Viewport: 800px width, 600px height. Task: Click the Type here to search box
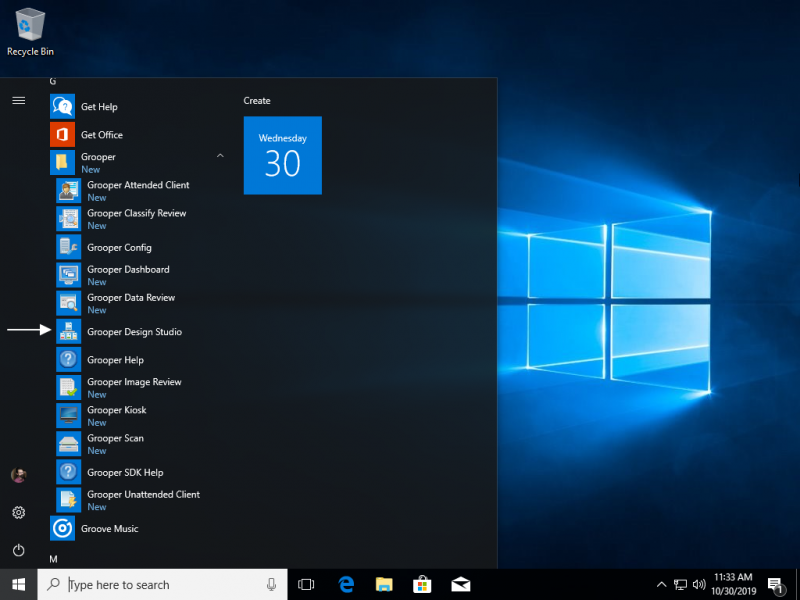click(x=162, y=584)
